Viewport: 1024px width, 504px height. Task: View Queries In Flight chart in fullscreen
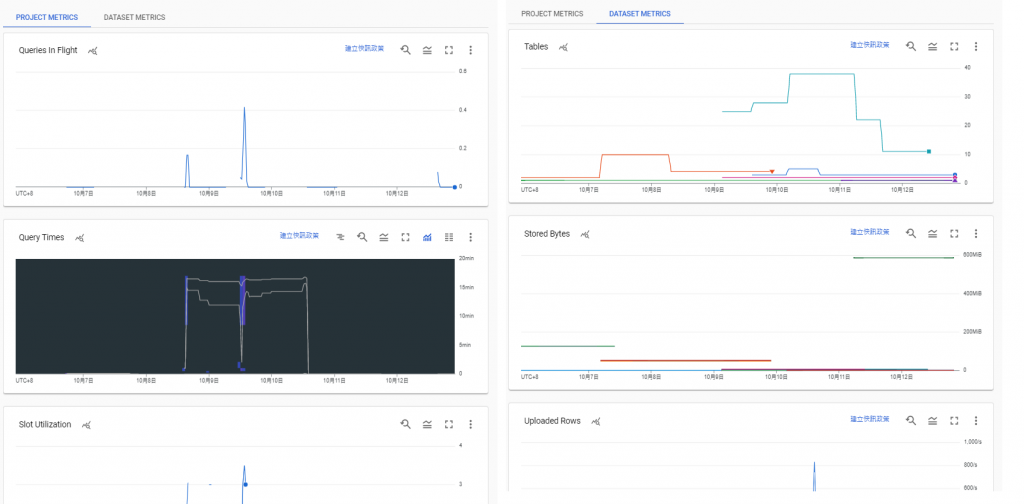449,50
